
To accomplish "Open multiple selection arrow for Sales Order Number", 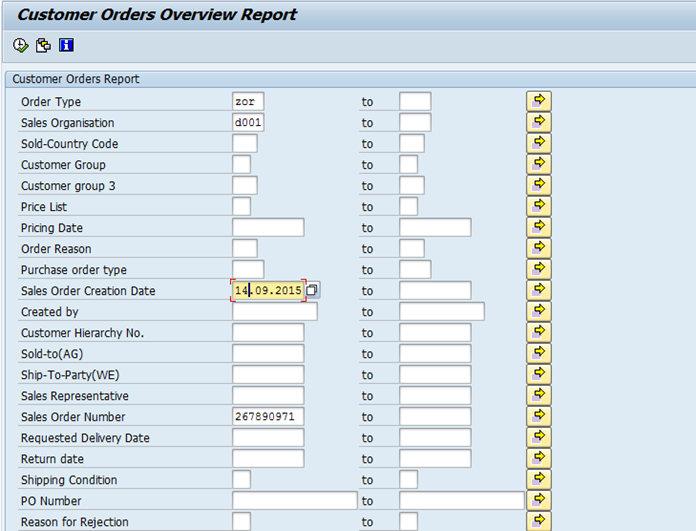I will coord(539,416).
